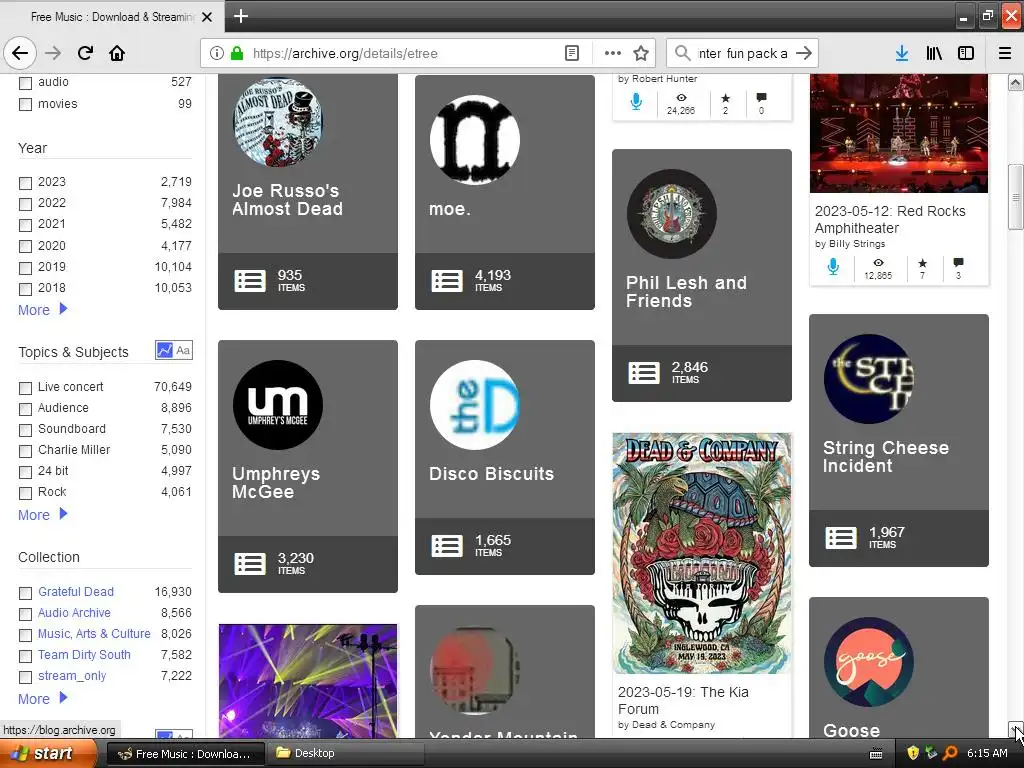Click the search magnifier icon
This screenshot has height=768, width=1024.
click(682, 53)
